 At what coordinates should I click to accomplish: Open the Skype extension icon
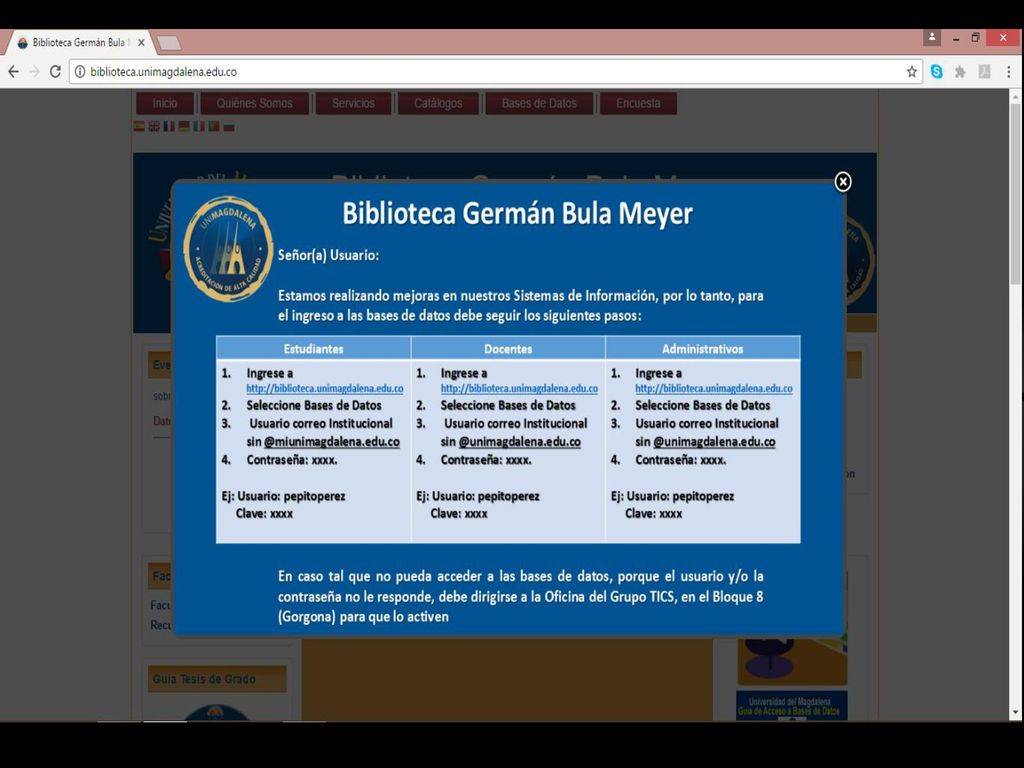[x=936, y=72]
